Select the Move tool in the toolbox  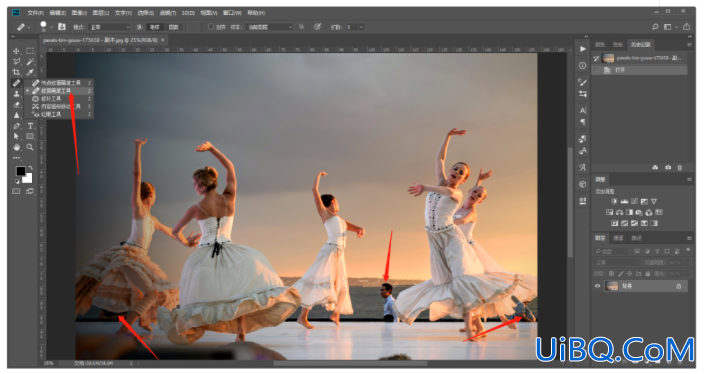(17, 51)
